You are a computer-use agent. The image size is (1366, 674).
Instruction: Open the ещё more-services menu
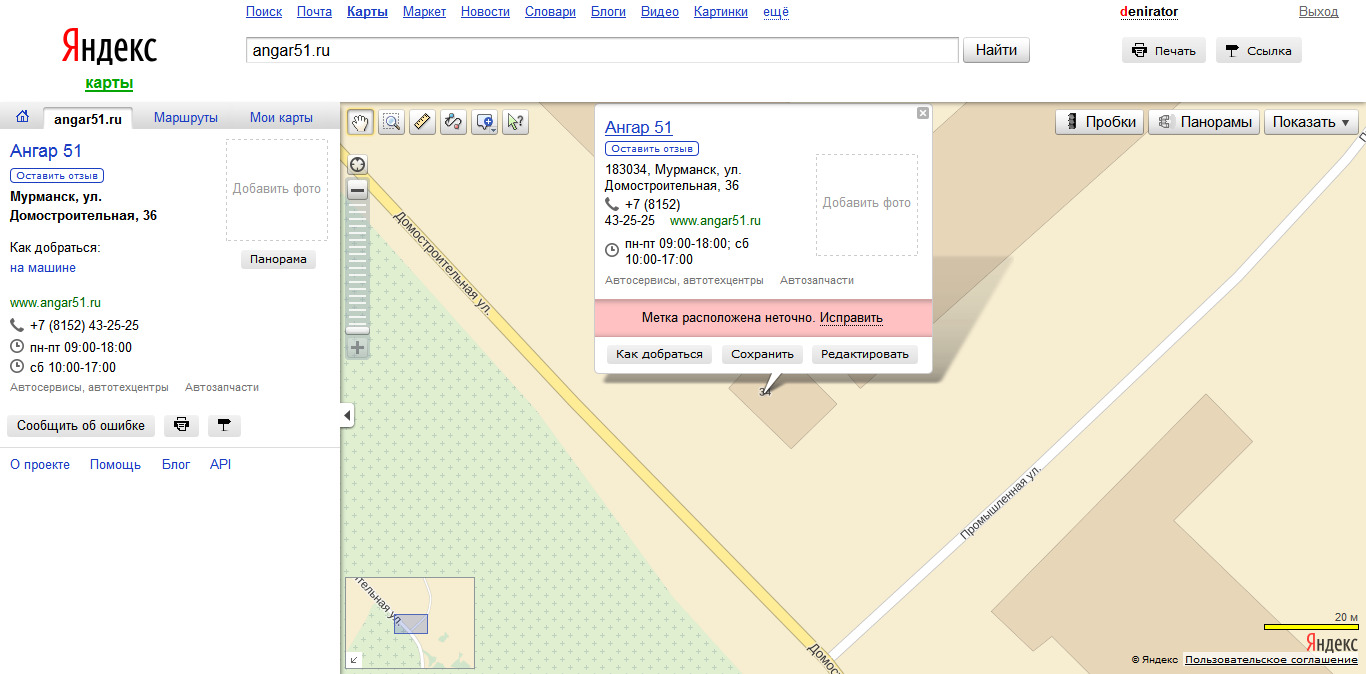point(776,12)
